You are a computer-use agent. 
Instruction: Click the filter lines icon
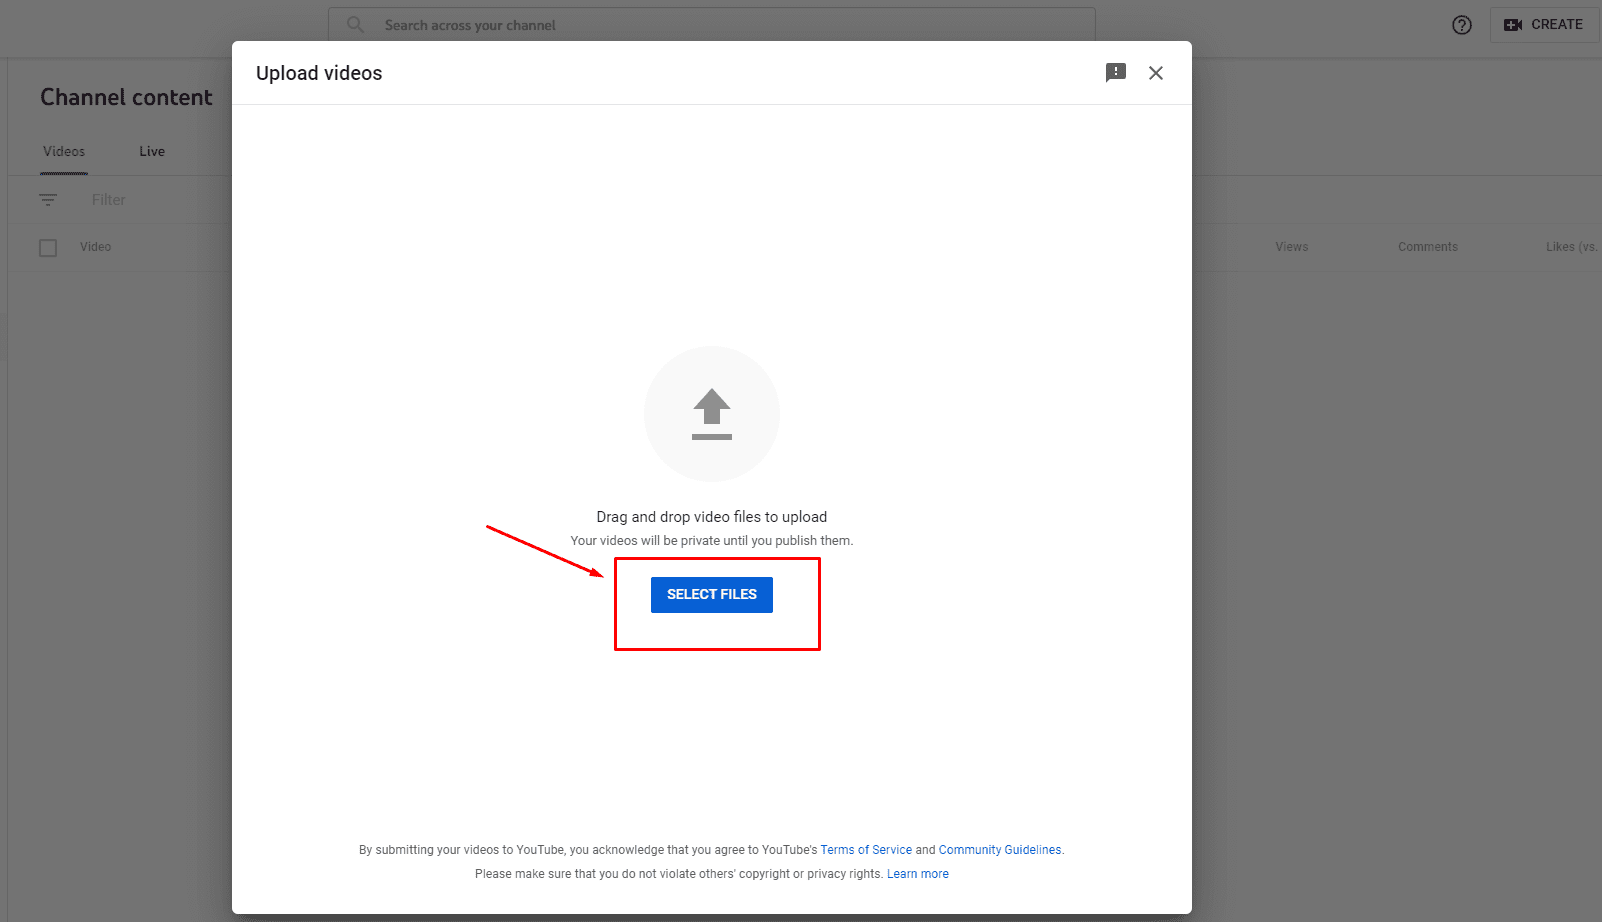[x=48, y=200]
